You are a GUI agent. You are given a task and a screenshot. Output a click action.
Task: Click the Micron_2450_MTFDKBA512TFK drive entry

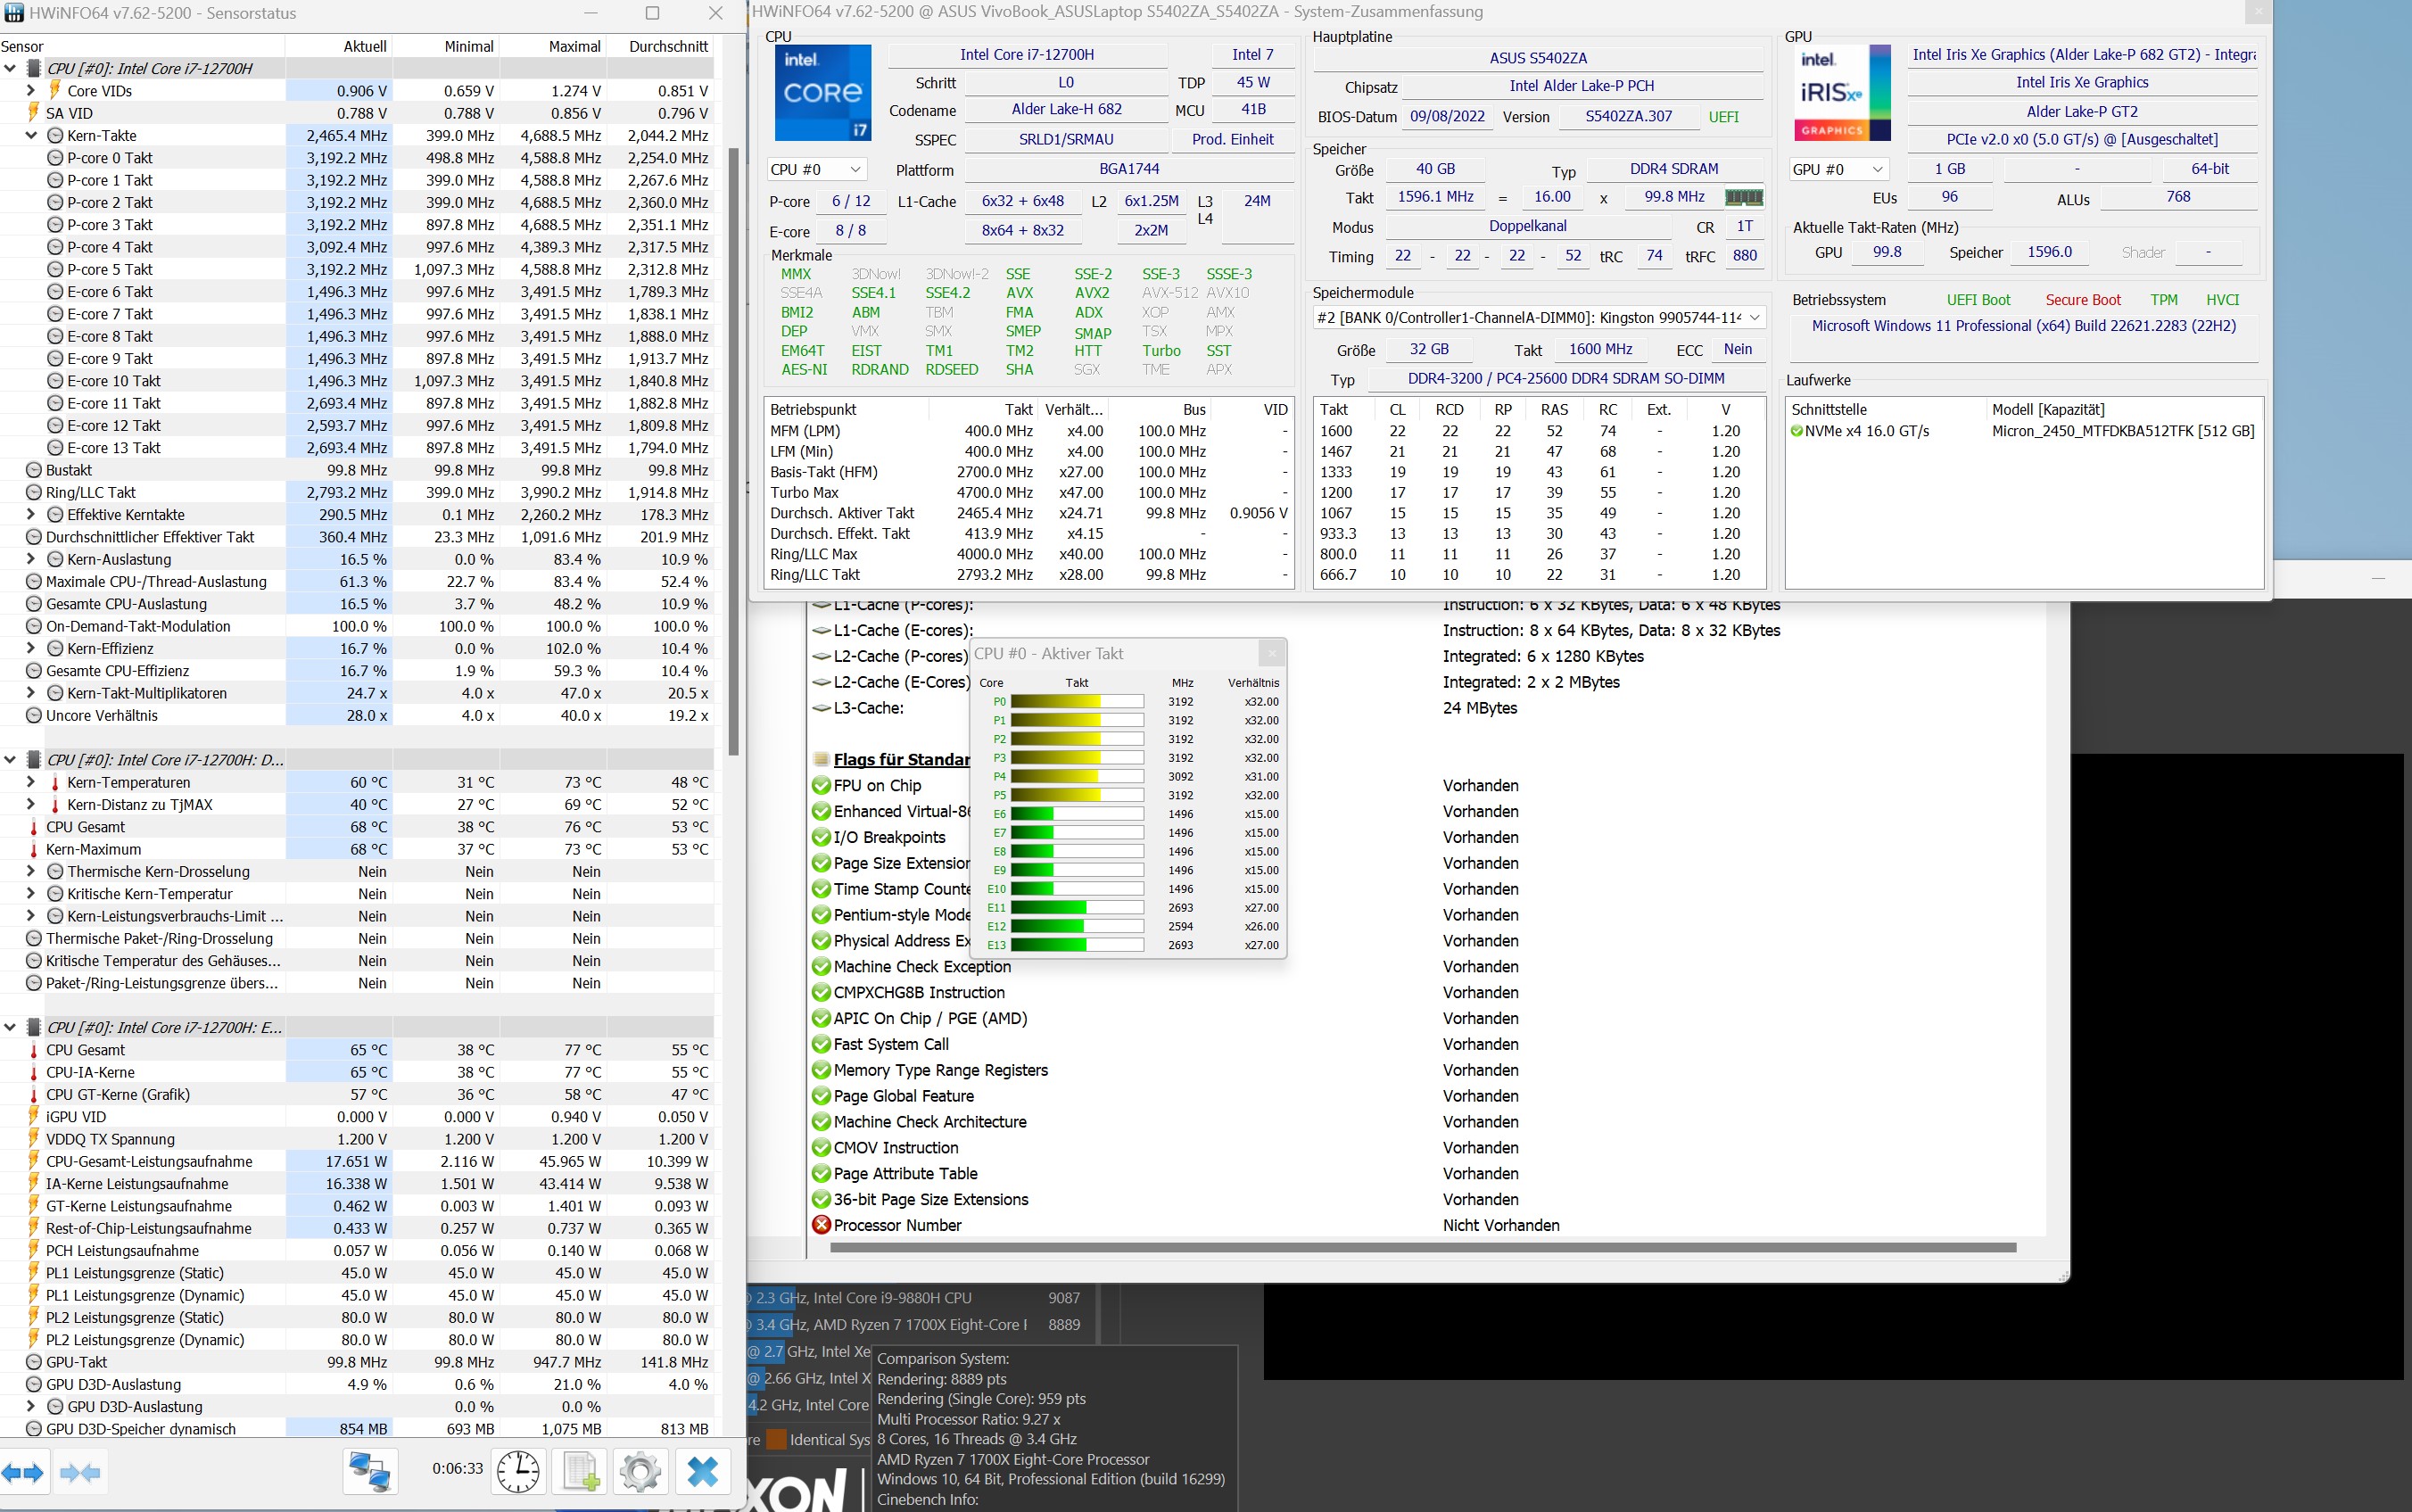pyautogui.click(x=2123, y=431)
